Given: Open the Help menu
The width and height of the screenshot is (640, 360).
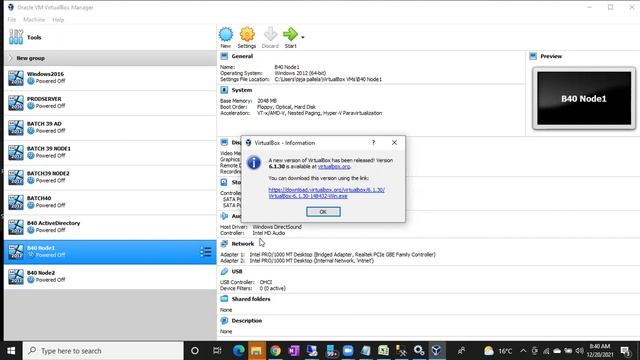Looking at the screenshot, I should 58,20.
